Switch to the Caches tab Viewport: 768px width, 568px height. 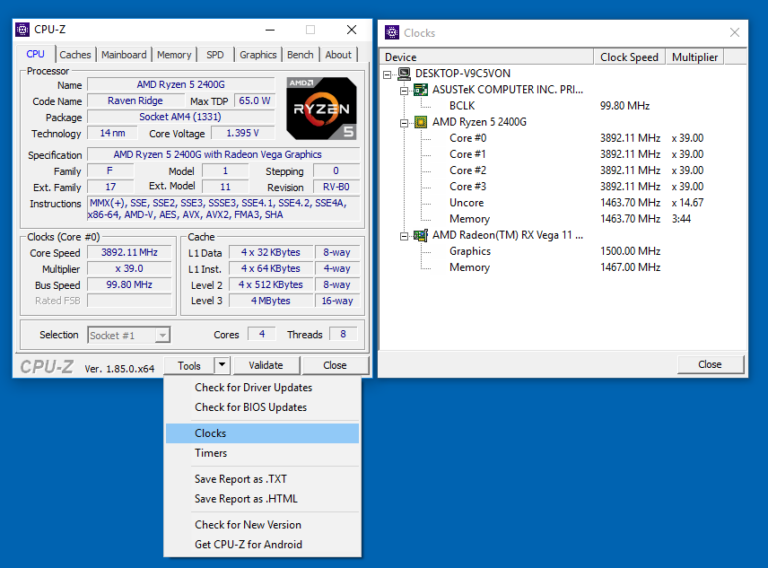[75, 55]
